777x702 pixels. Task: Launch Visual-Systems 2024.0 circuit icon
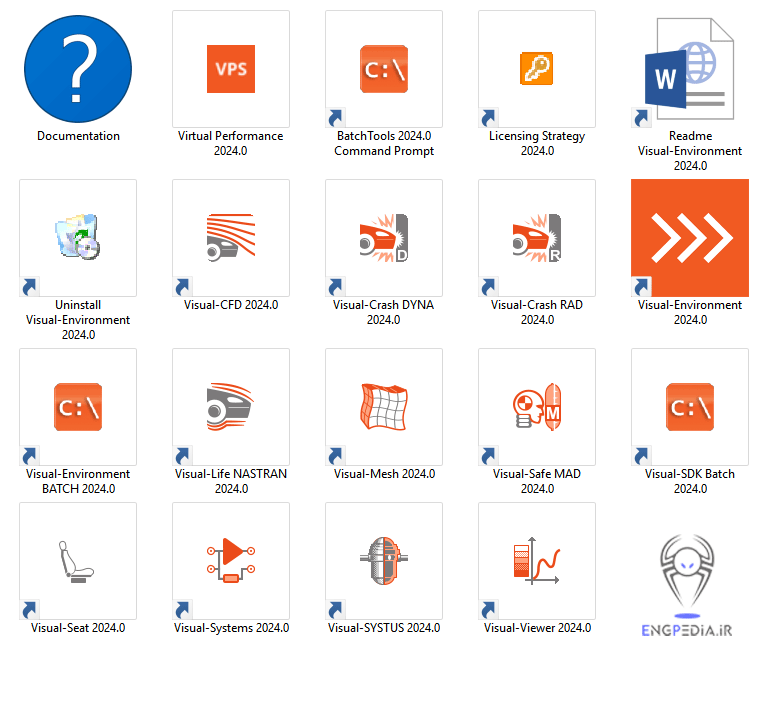click(231, 560)
